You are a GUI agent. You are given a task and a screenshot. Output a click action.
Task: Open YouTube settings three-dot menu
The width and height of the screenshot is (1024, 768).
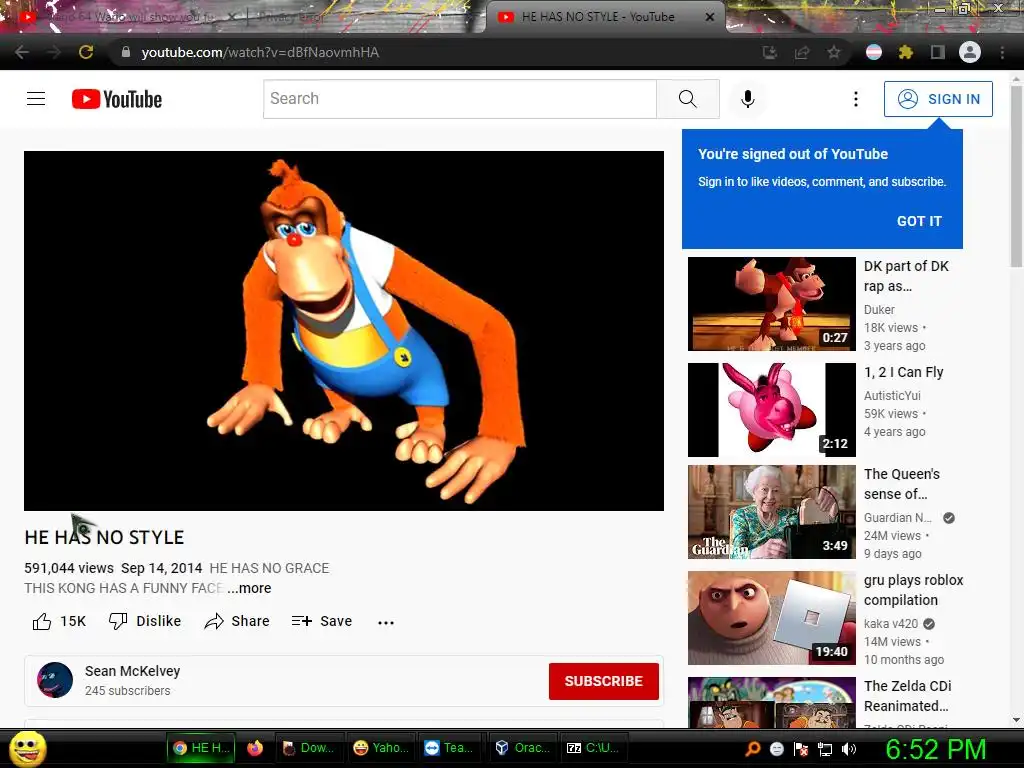pos(856,99)
